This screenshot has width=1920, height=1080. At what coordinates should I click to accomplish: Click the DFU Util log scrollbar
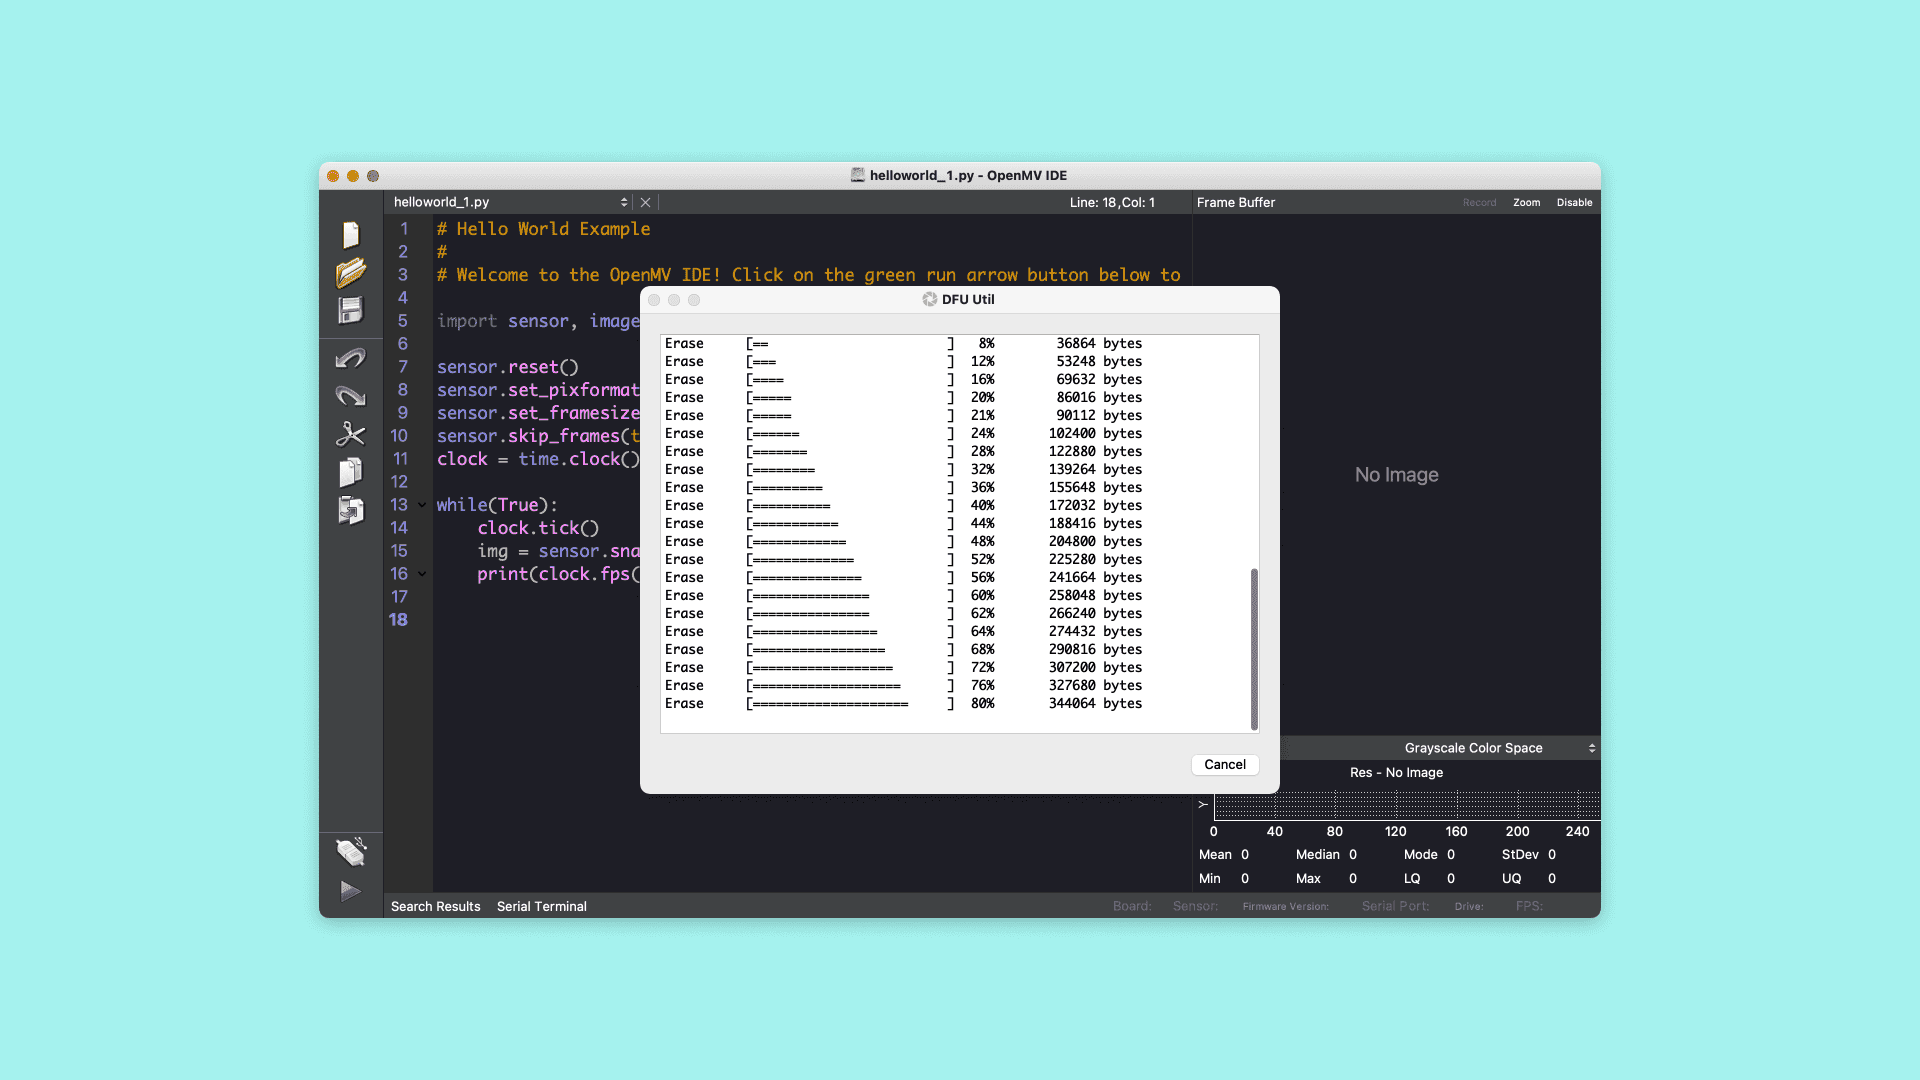1254,648
